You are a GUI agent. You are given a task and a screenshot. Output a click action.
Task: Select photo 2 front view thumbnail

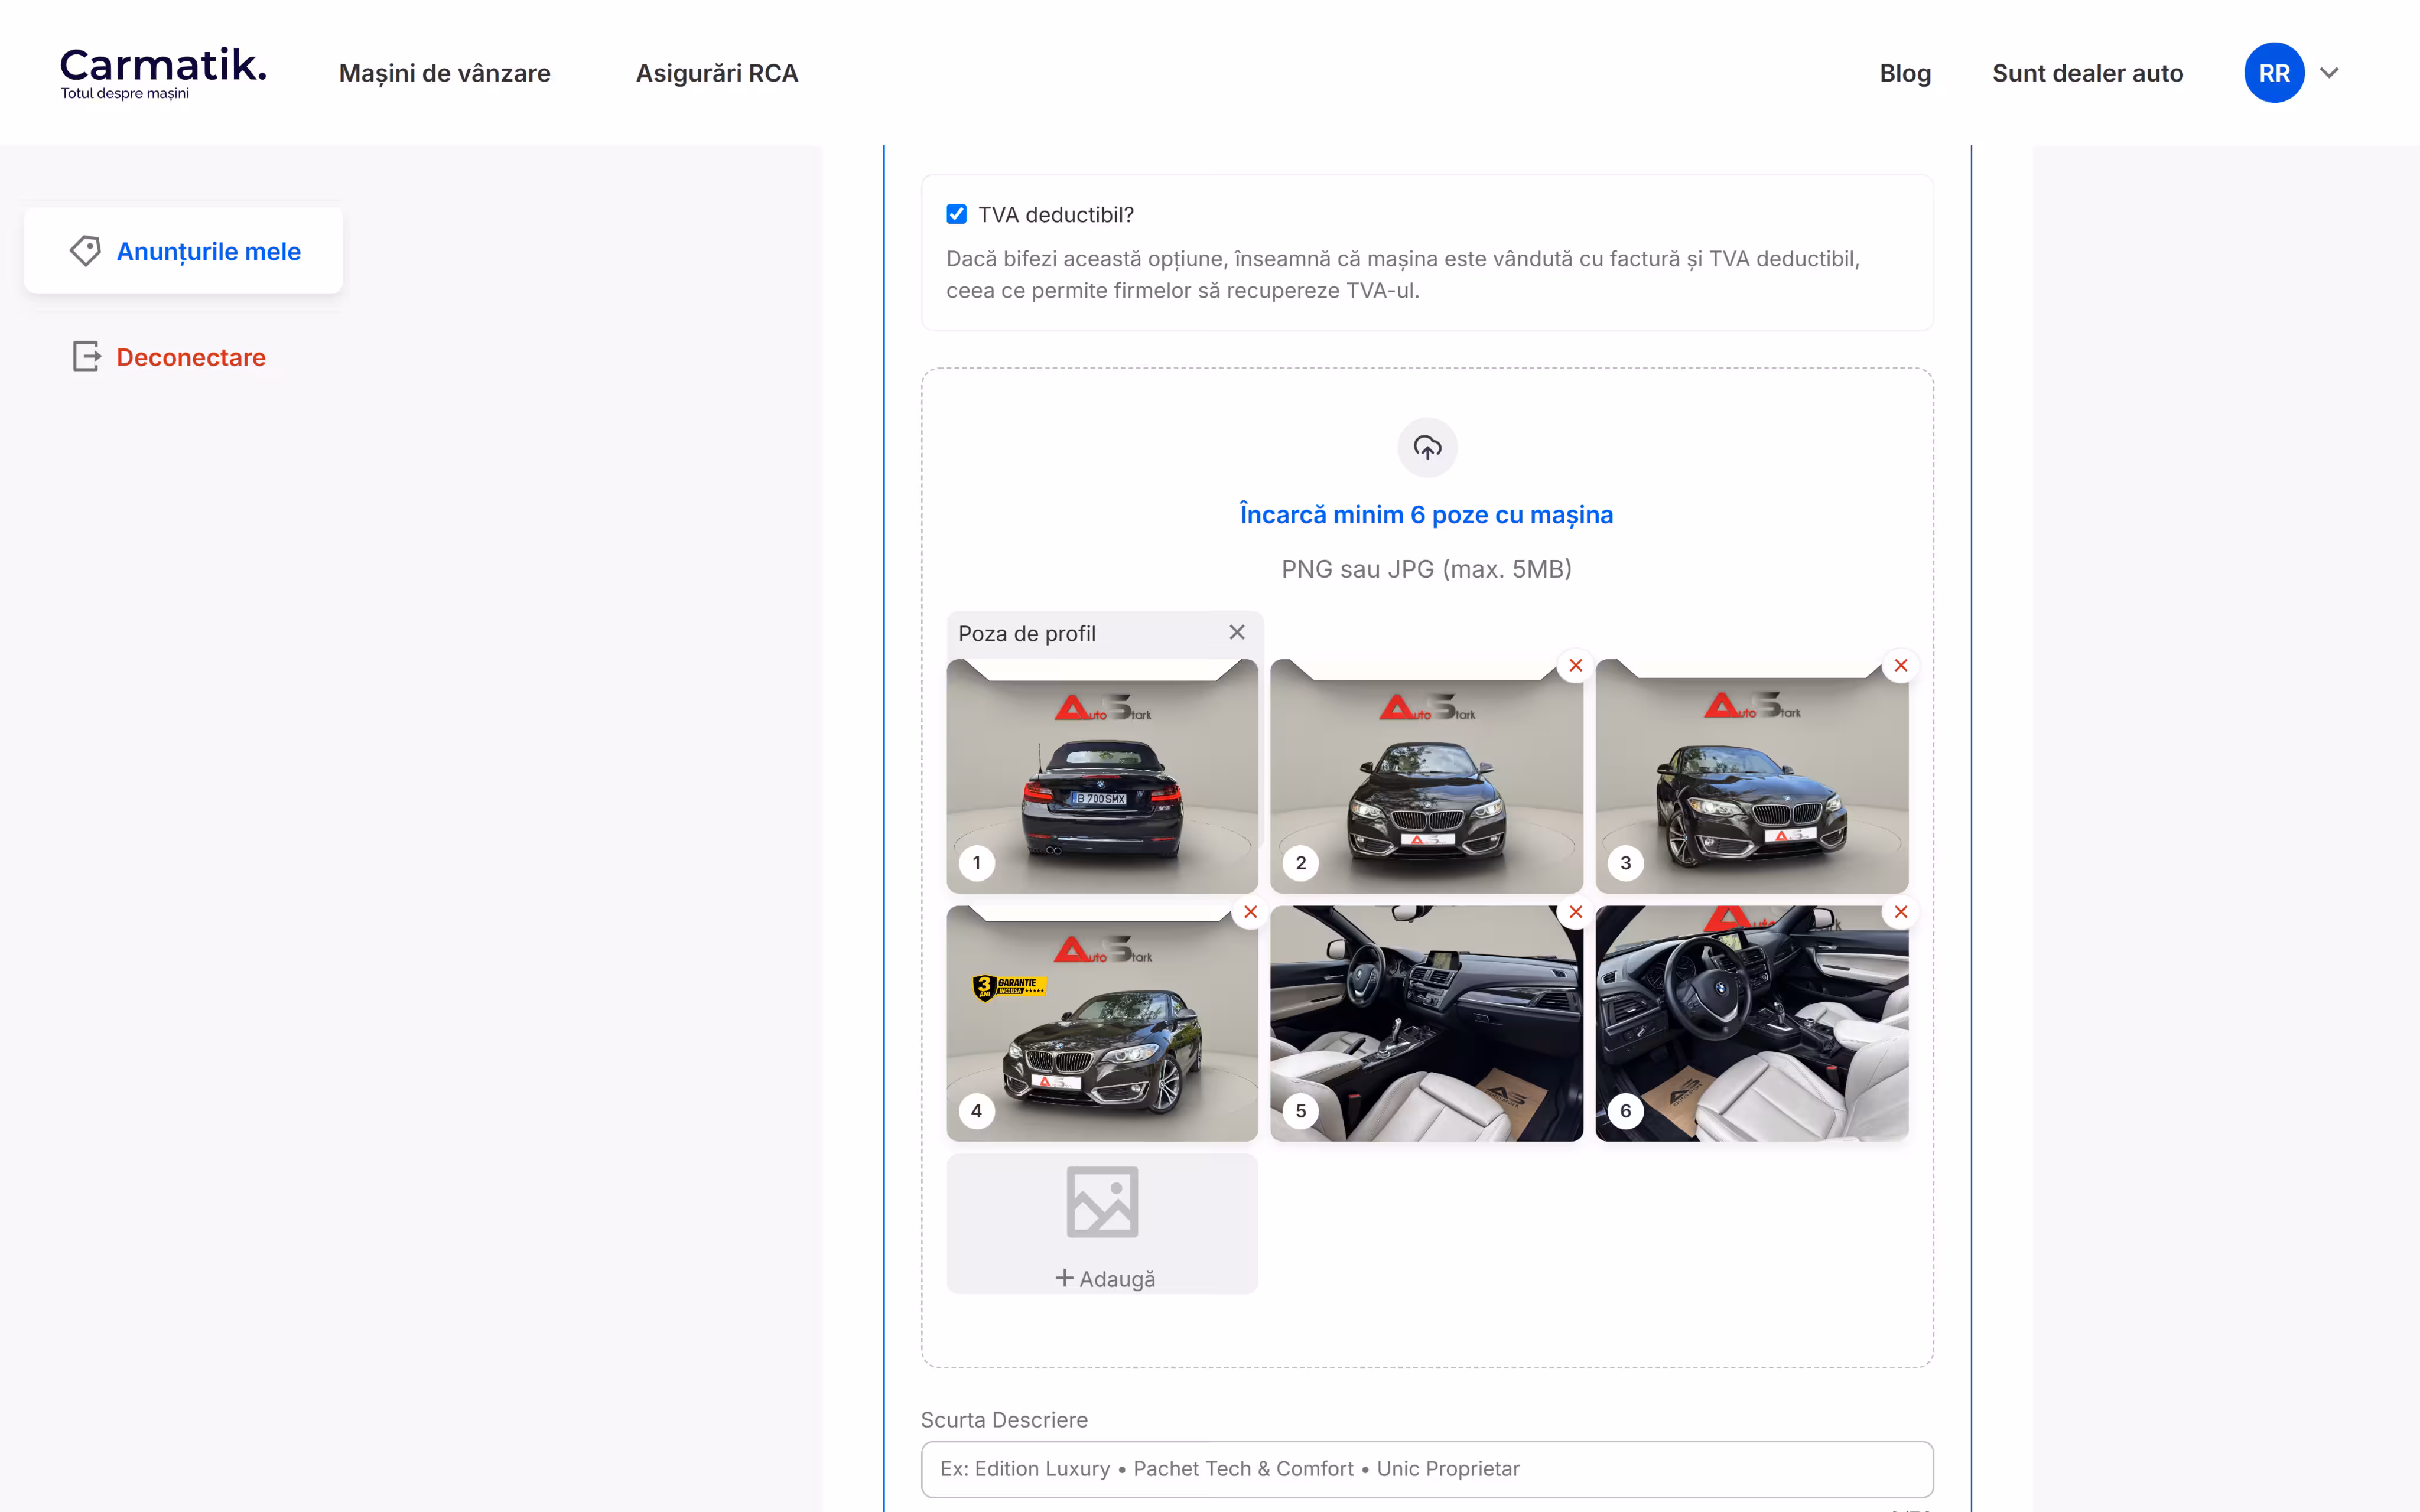pyautogui.click(x=1427, y=776)
